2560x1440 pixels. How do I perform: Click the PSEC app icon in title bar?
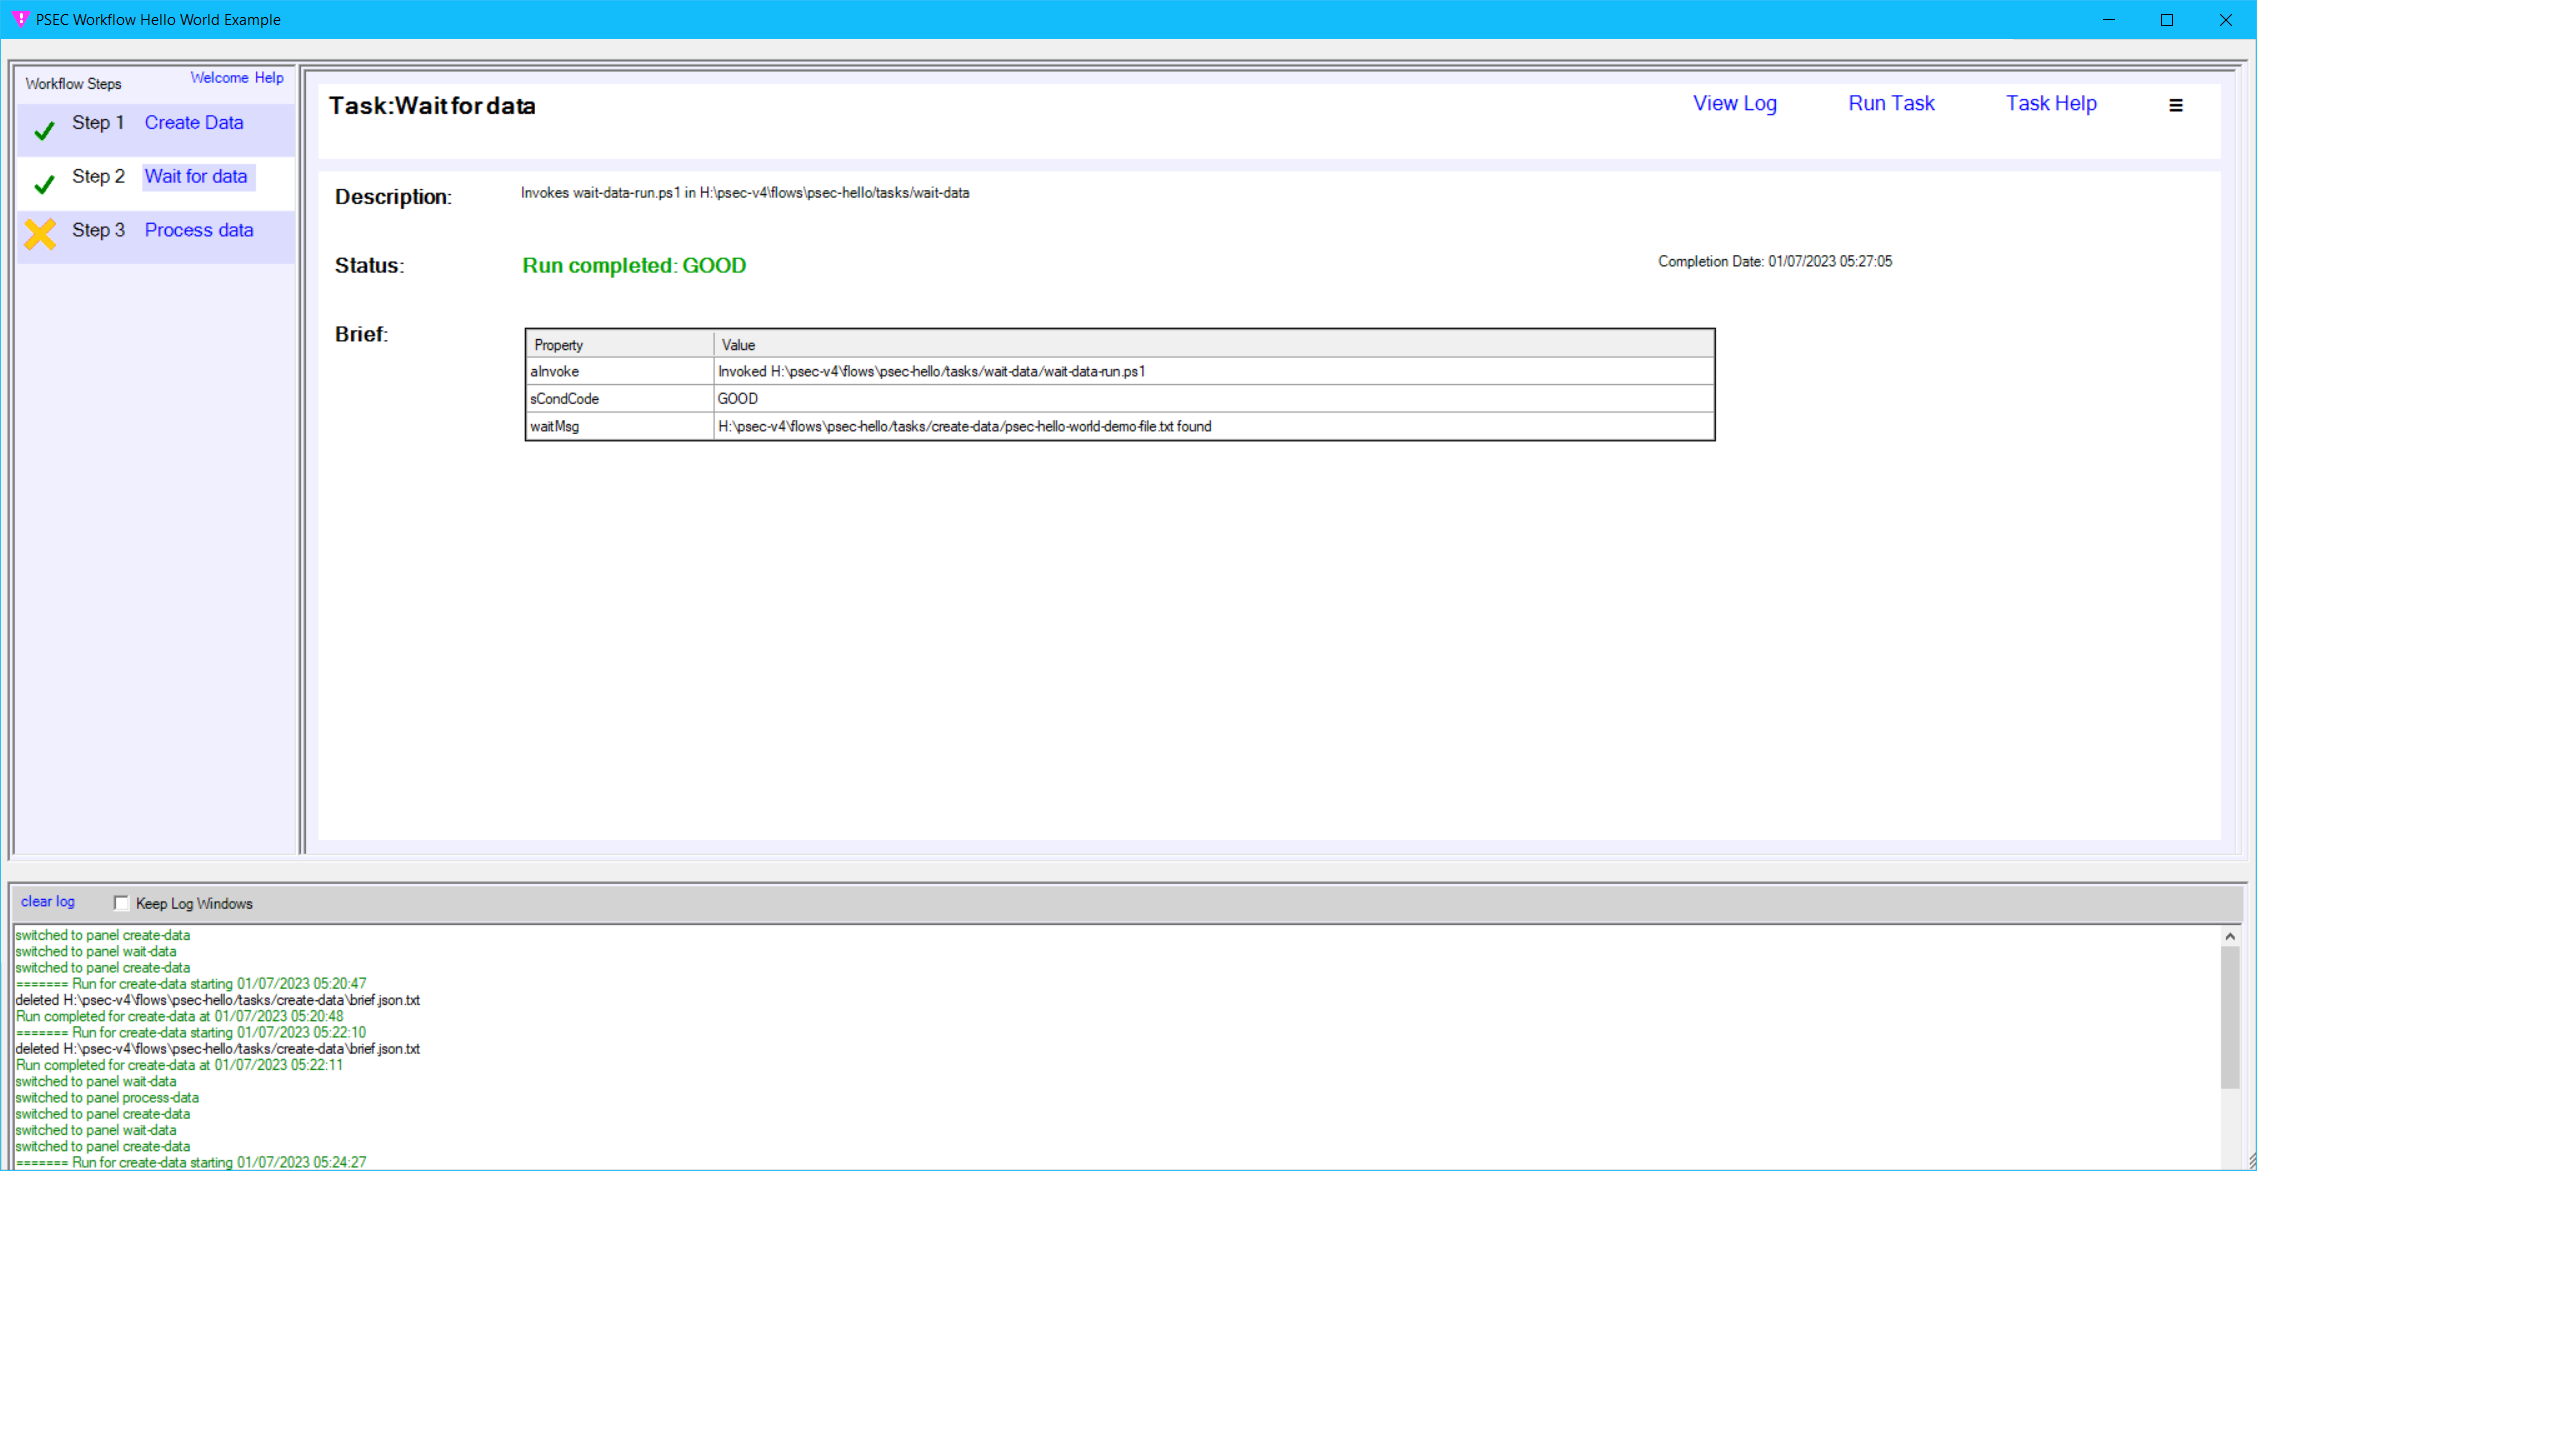(20, 19)
